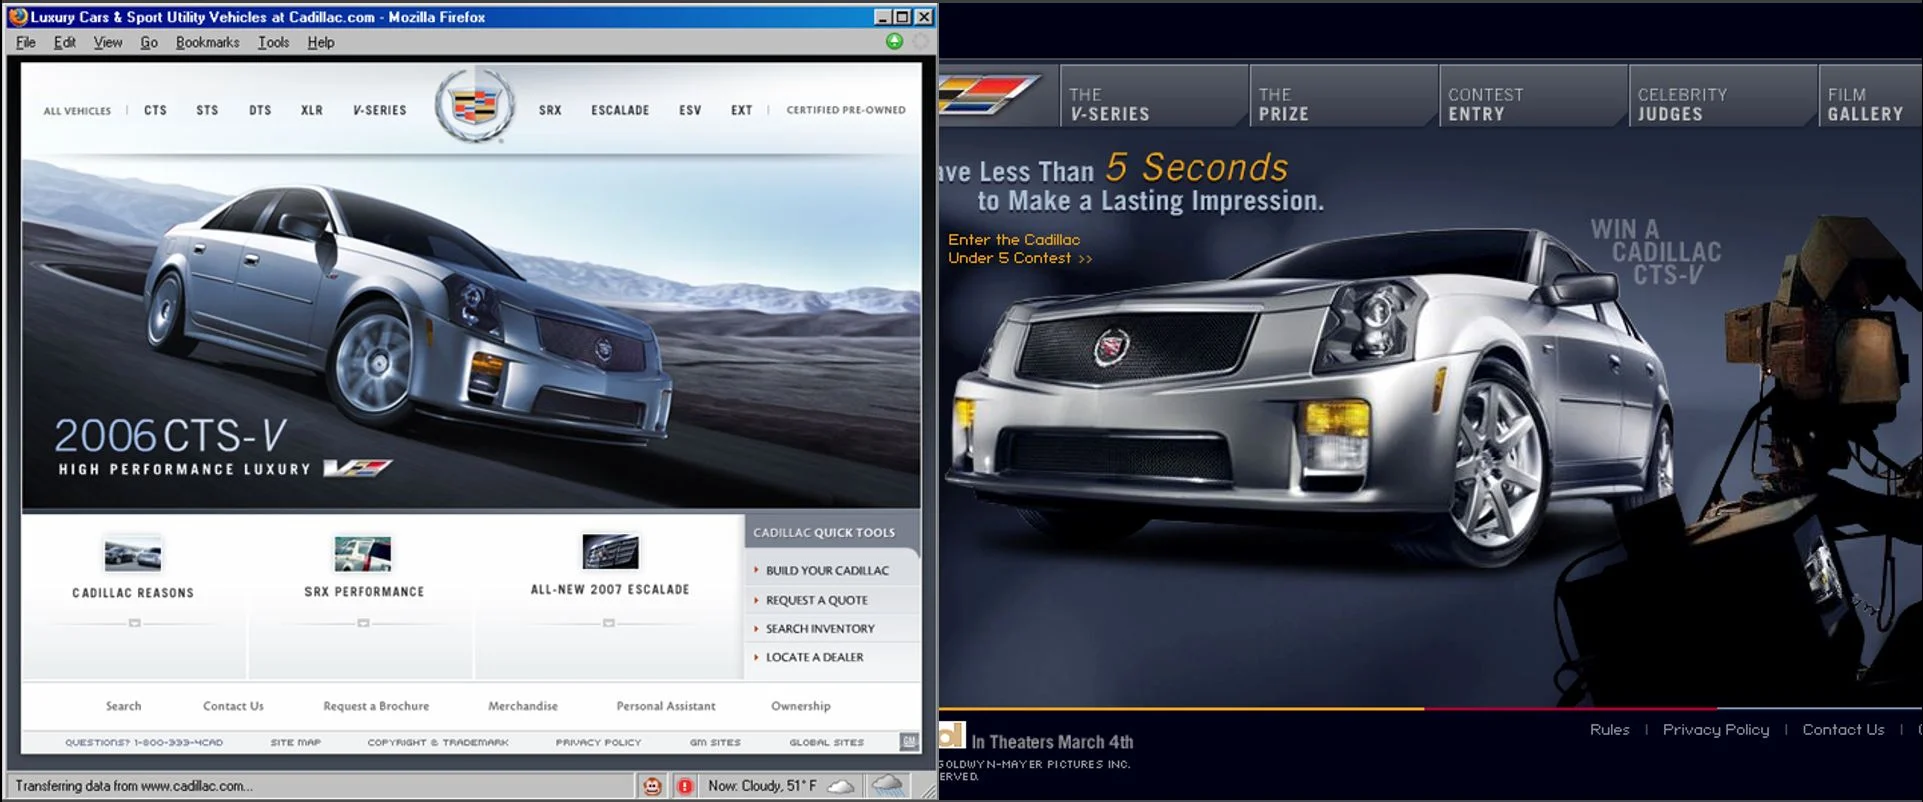1923x802 pixels.
Task: Select SRX in the vehicle navigation
Action: (550, 110)
